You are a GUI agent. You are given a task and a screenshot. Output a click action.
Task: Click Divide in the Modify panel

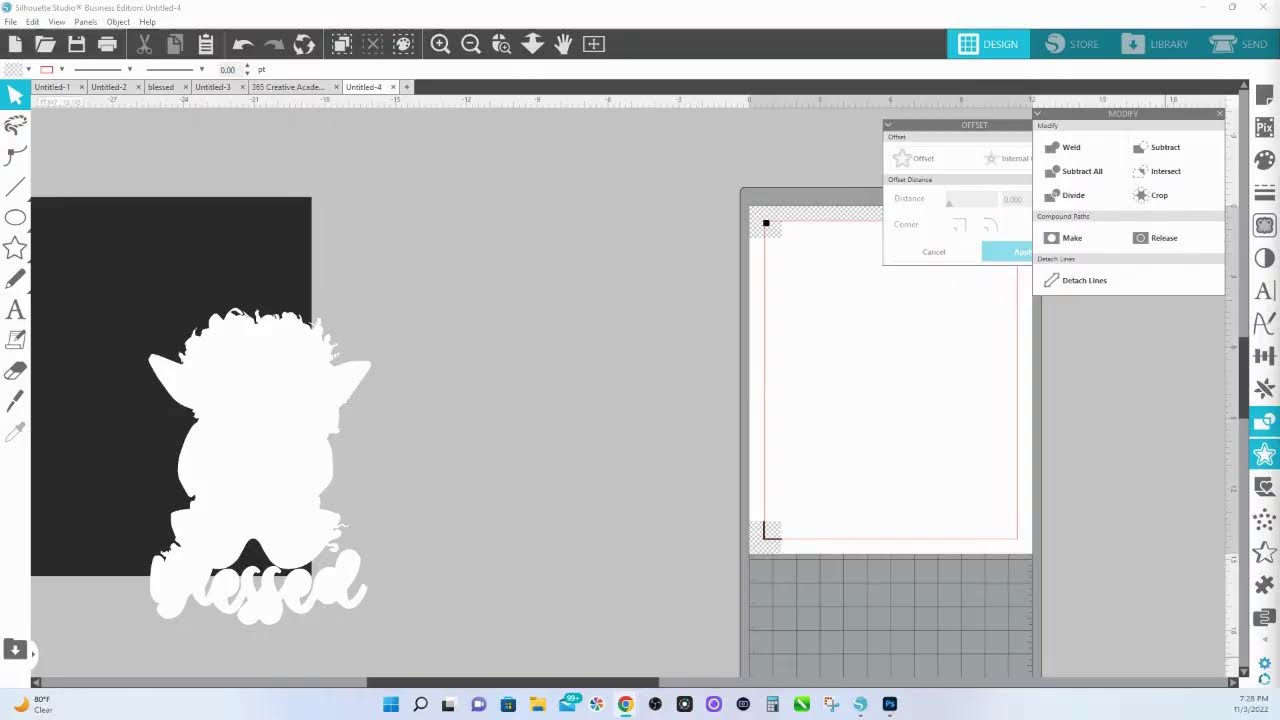[x=1064, y=195]
